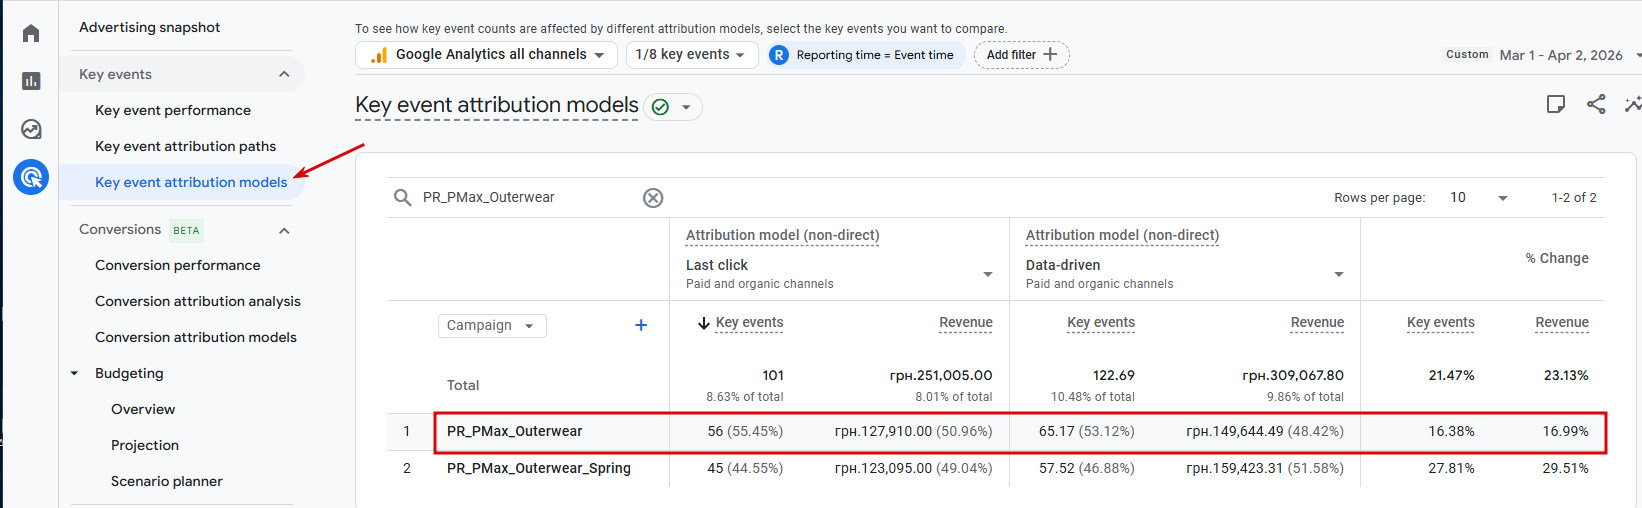This screenshot has width=1642, height=508.
Task: Click the report status checkmark dropdown
Action: [x=673, y=107]
